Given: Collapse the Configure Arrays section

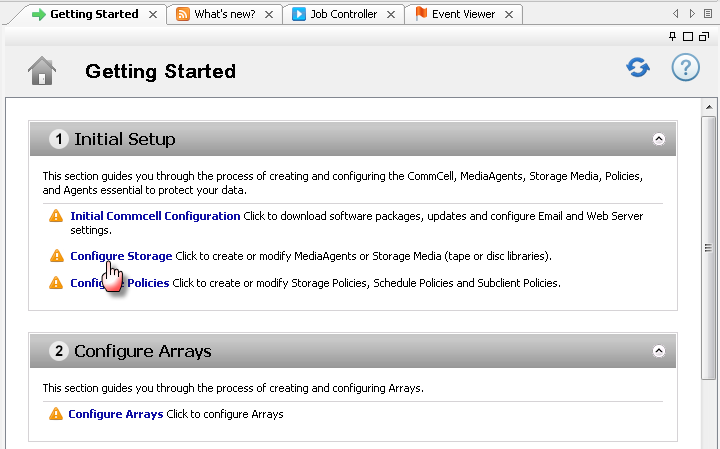Looking at the screenshot, I should tap(659, 351).
